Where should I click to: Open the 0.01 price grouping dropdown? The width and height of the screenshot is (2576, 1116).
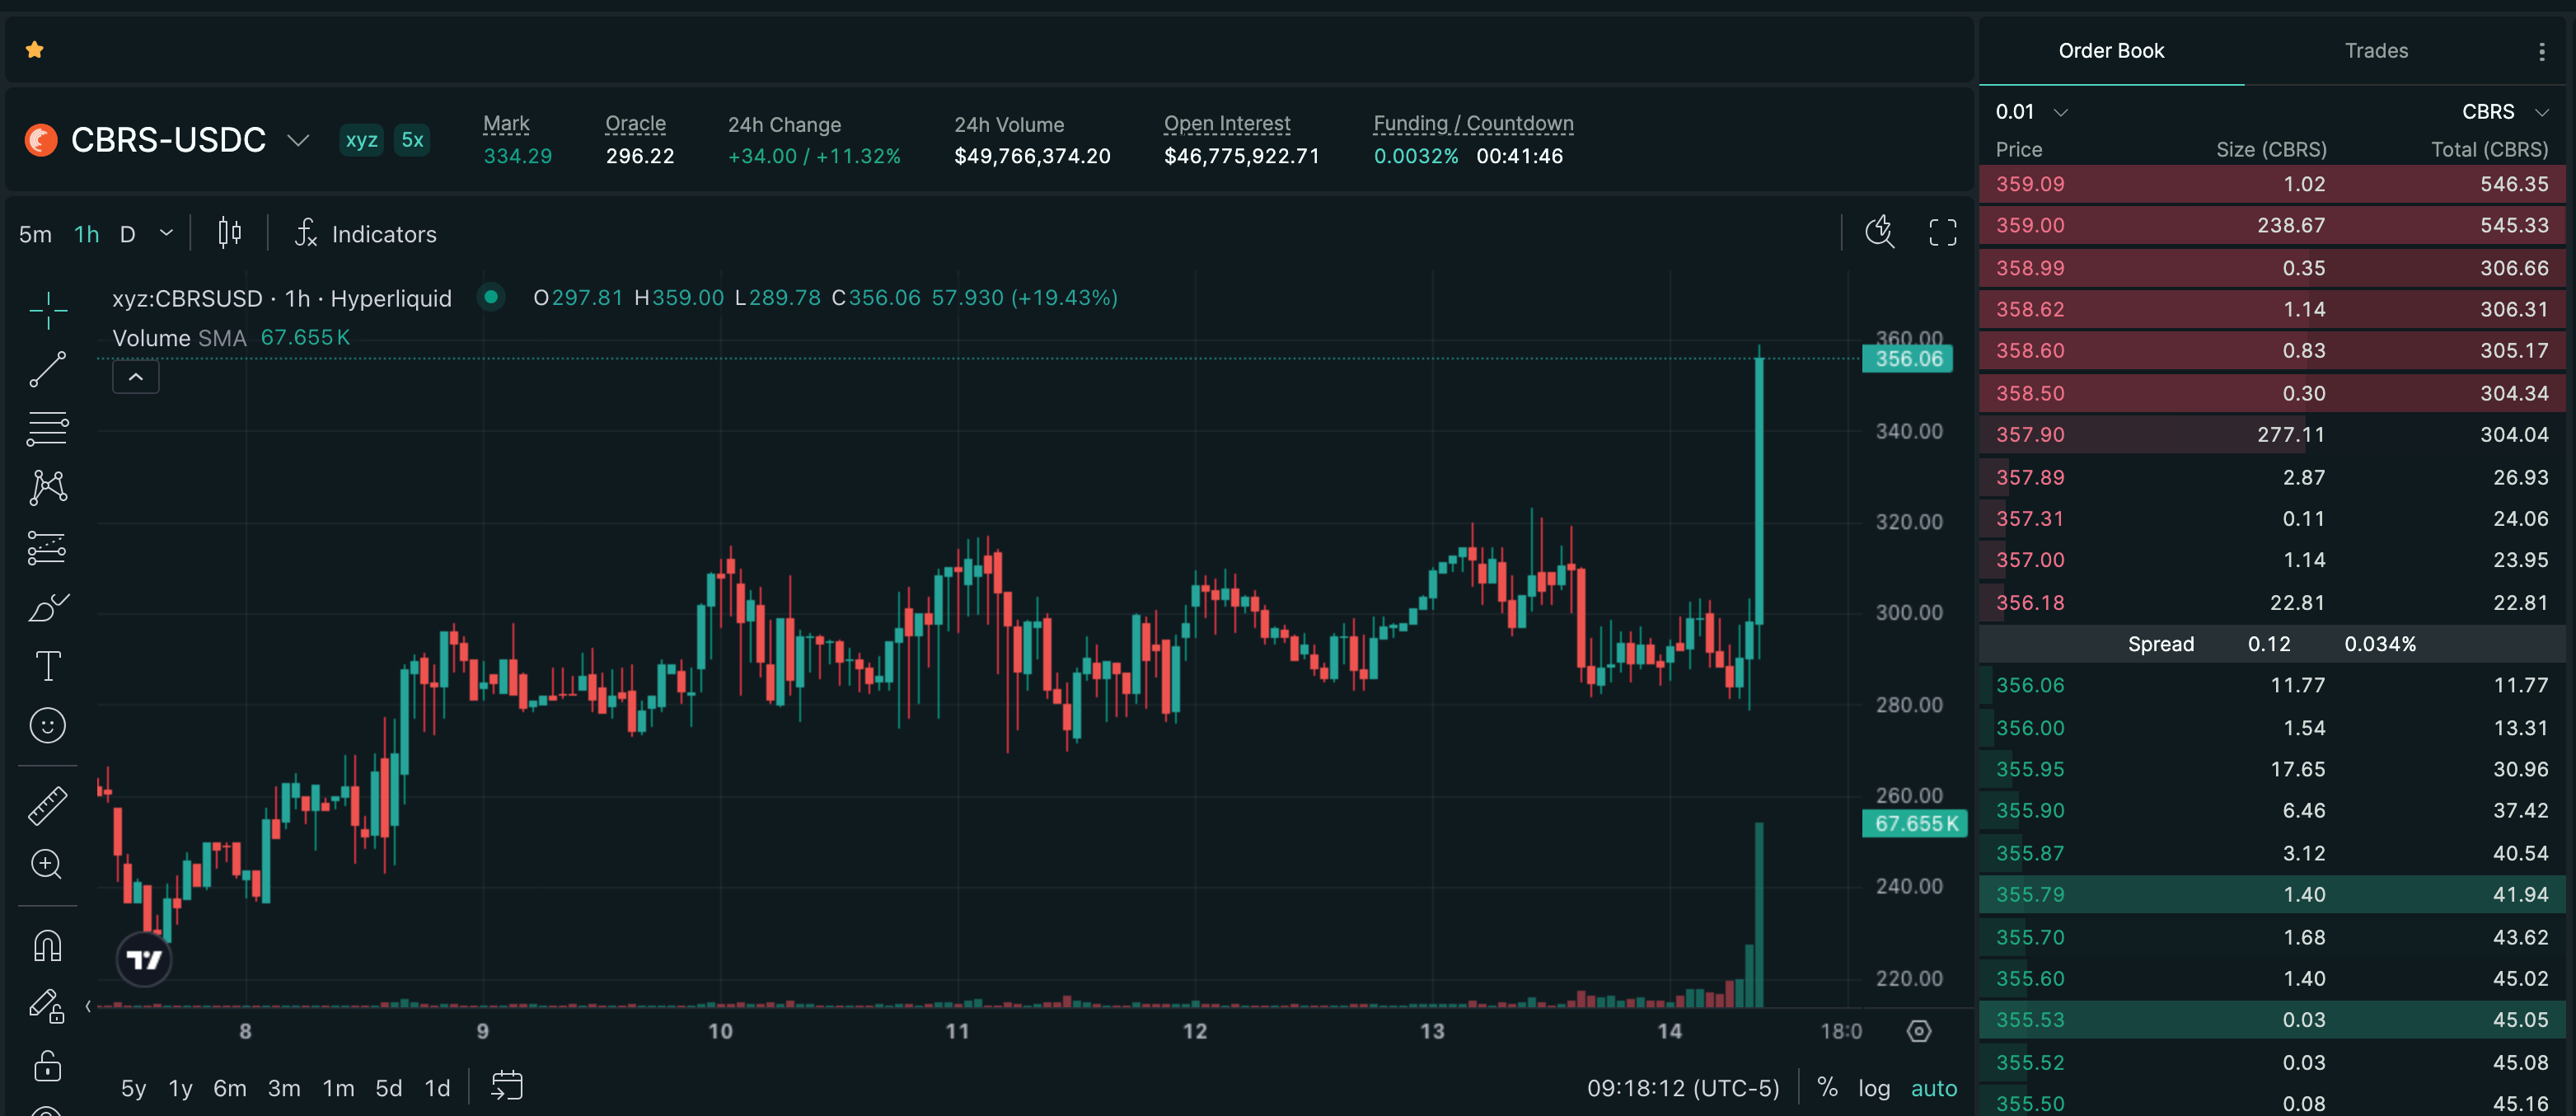click(x=2031, y=112)
